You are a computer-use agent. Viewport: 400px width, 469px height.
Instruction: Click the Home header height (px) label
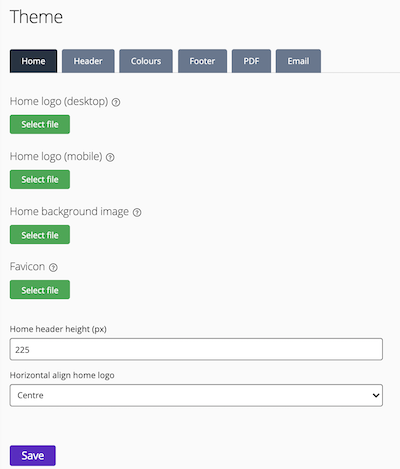coord(58,329)
